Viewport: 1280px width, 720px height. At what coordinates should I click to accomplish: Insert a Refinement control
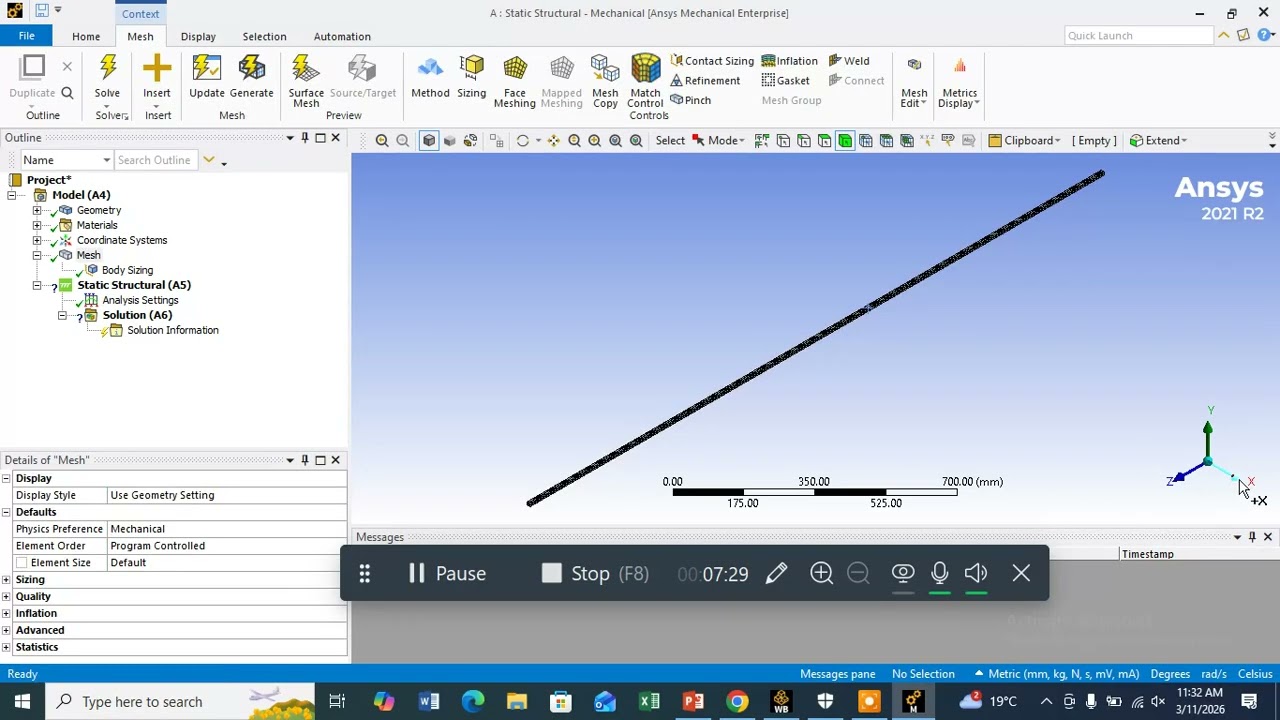pyautogui.click(x=705, y=81)
